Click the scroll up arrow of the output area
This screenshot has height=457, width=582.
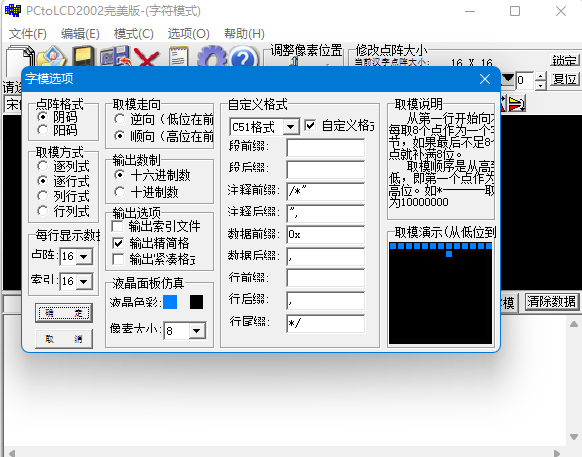coord(574,324)
